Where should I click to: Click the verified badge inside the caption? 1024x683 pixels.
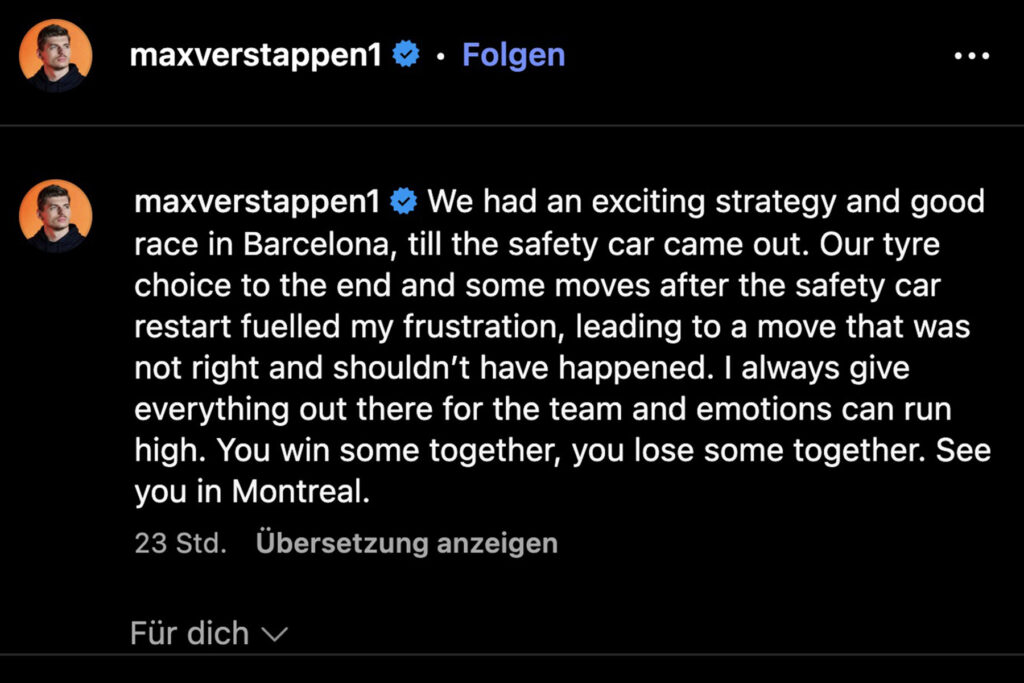click(401, 200)
